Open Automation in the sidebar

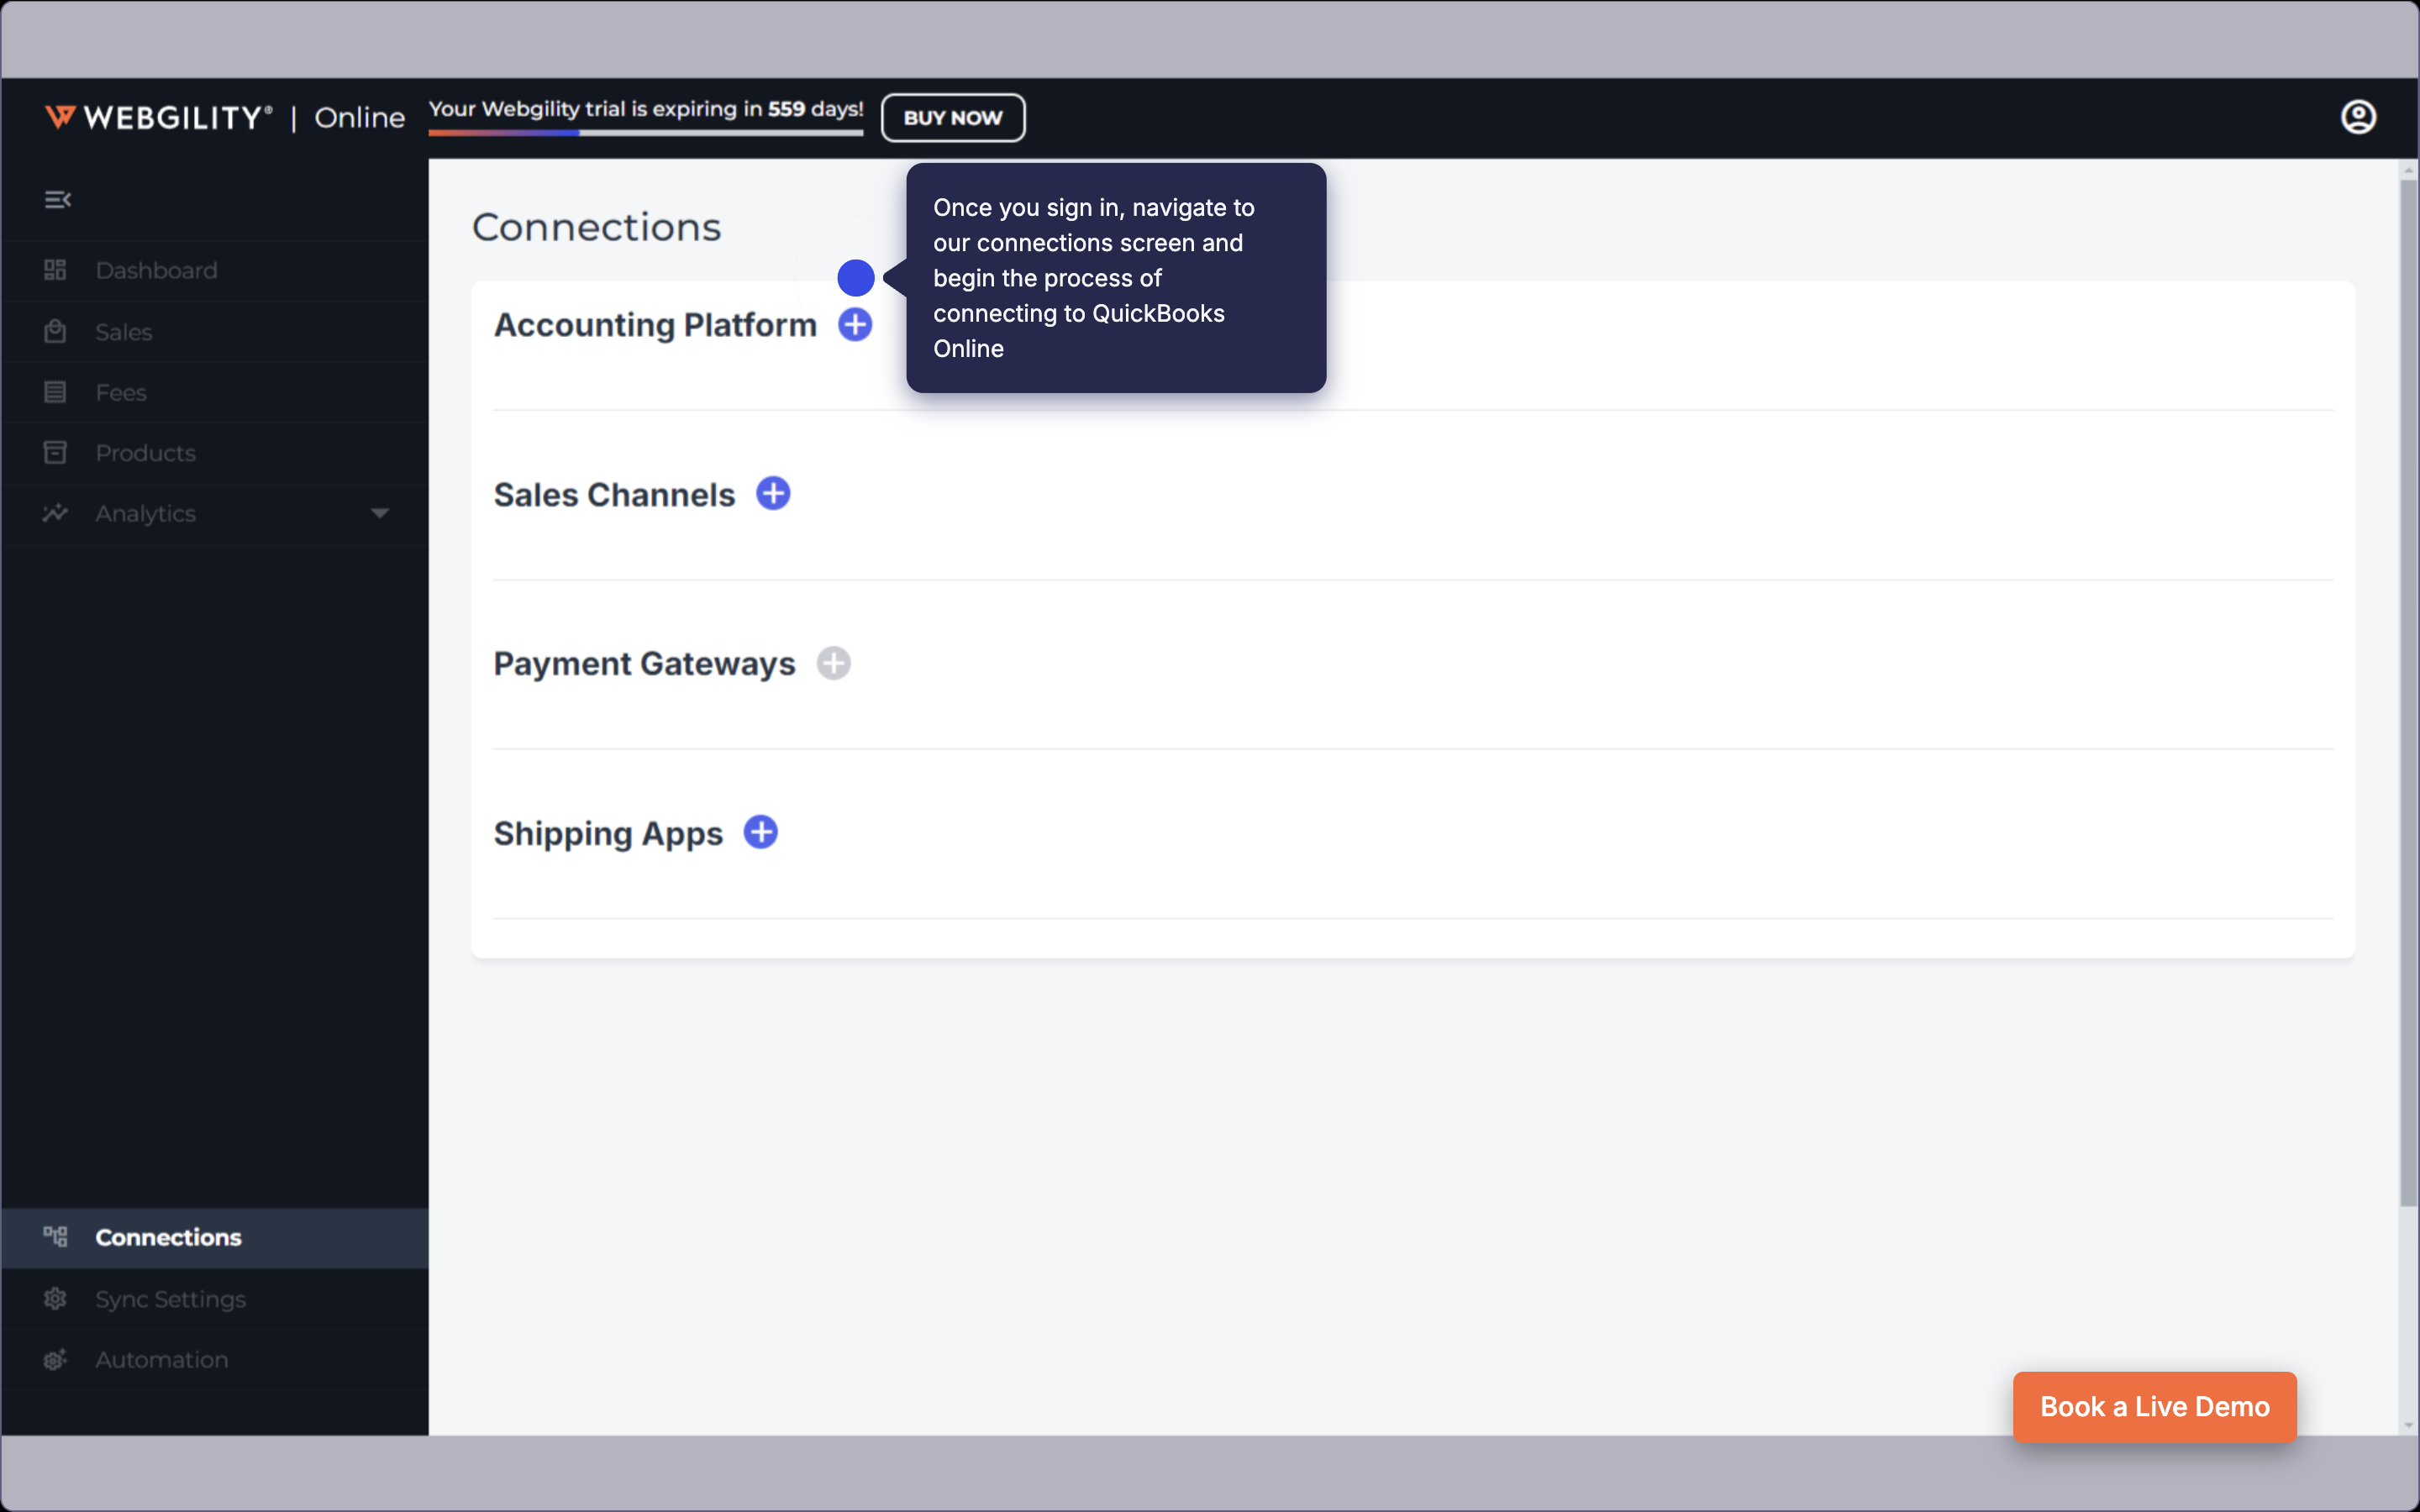(215, 1360)
